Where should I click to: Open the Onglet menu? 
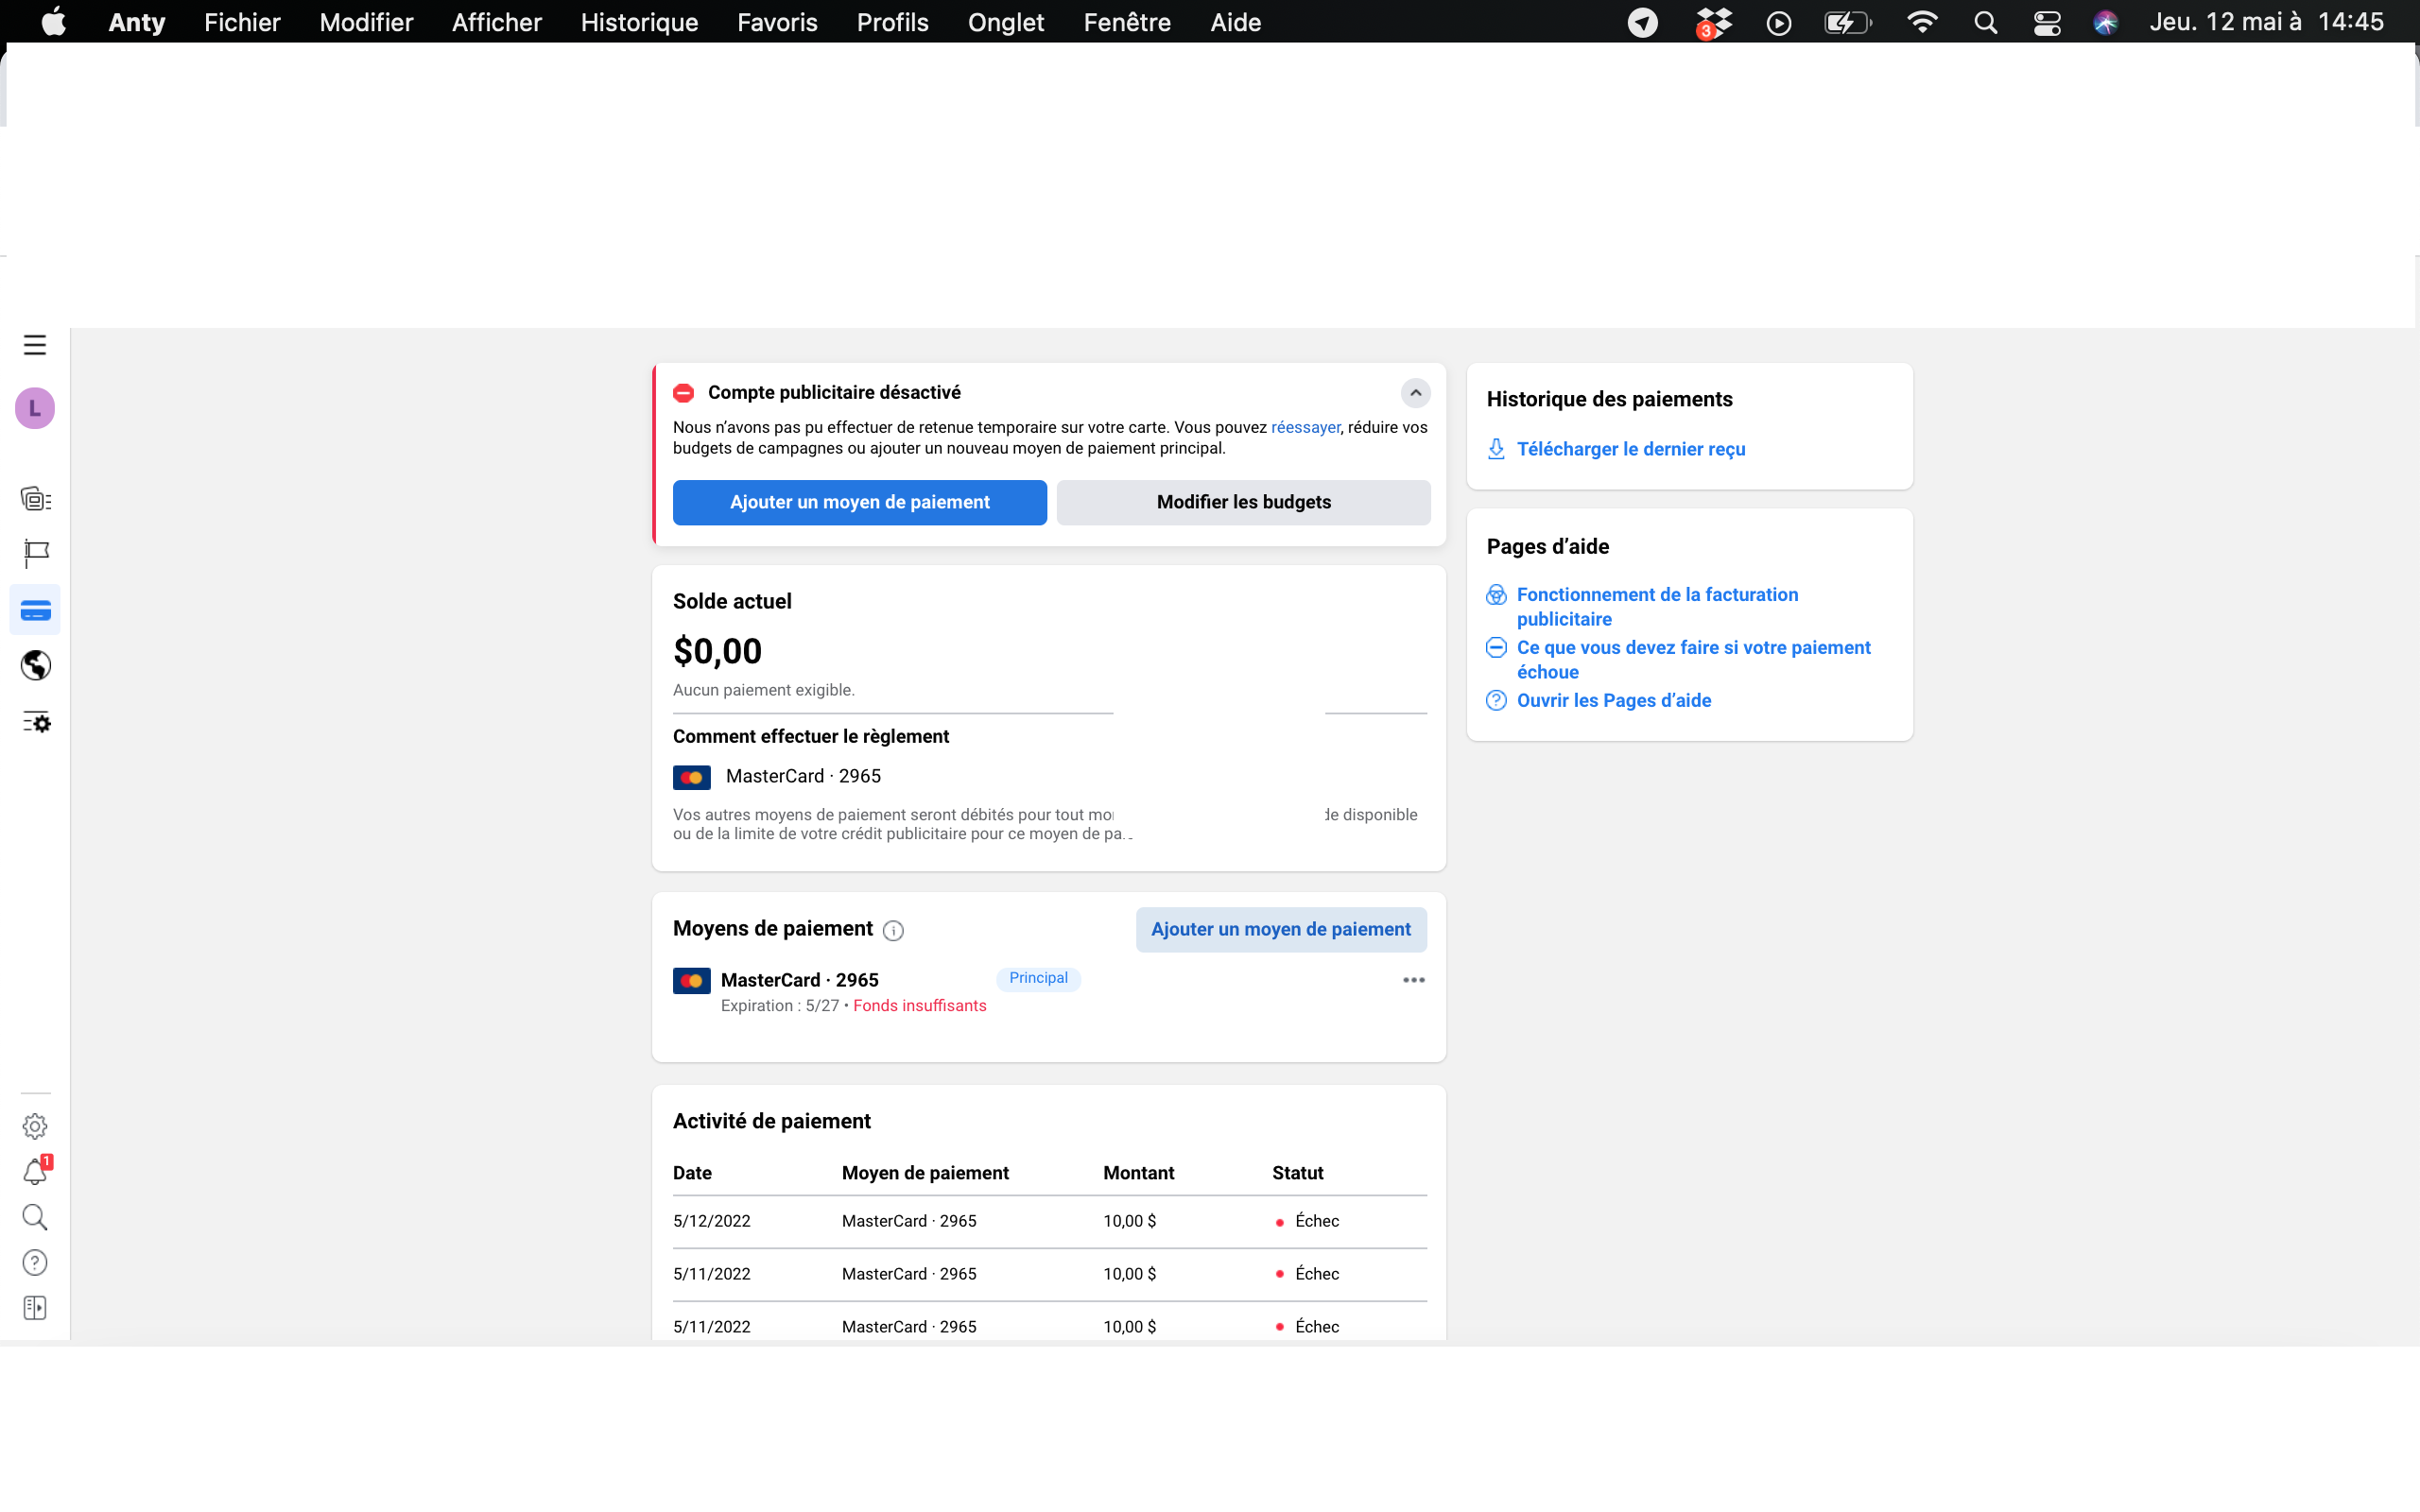(x=1006, y=22)
